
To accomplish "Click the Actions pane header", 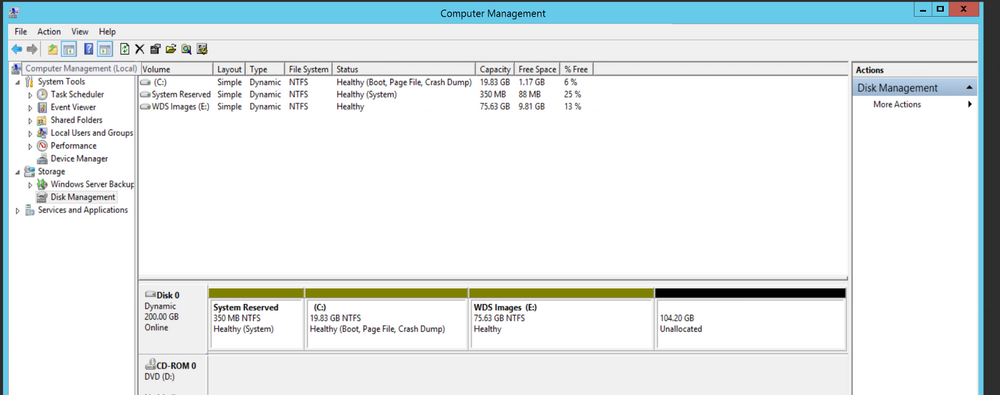I will tap(915, 70).
